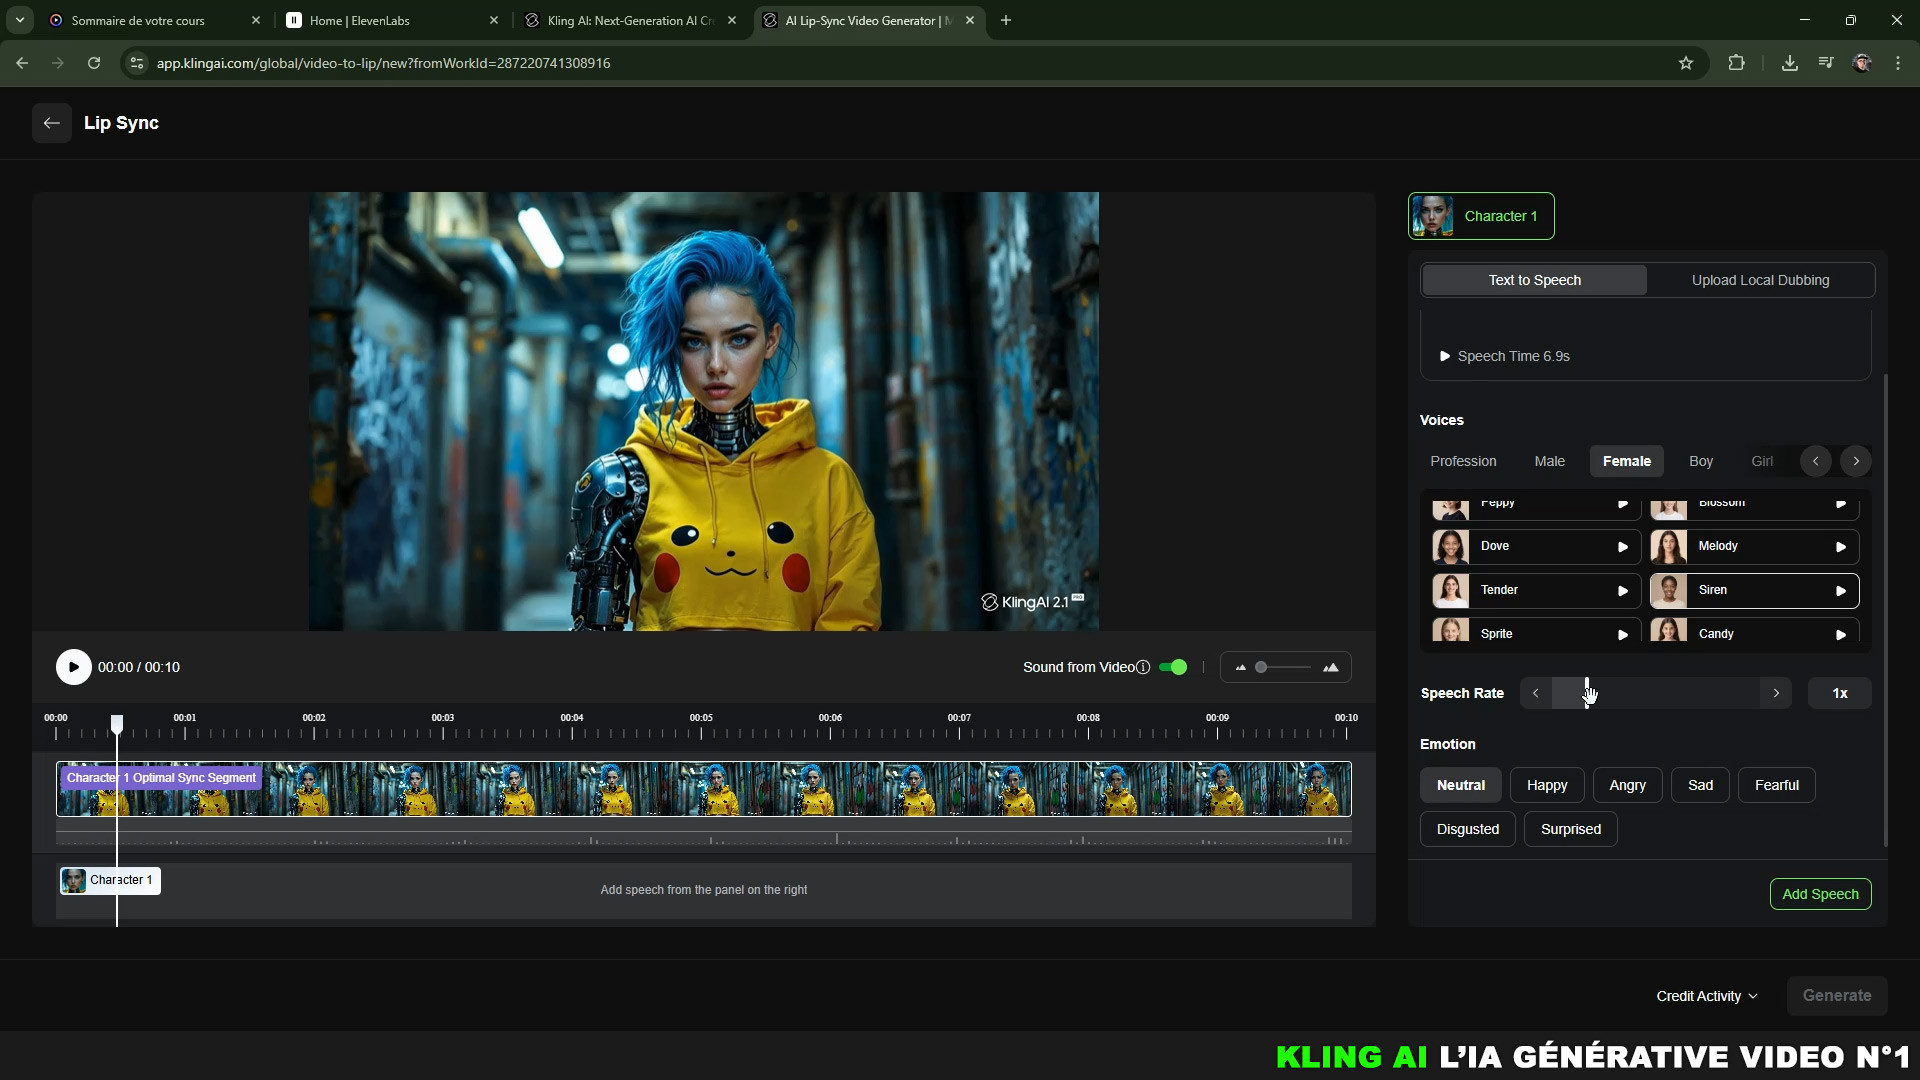Select the Male voice category
This screenshot has height=1080, width=1920.
1549,461
